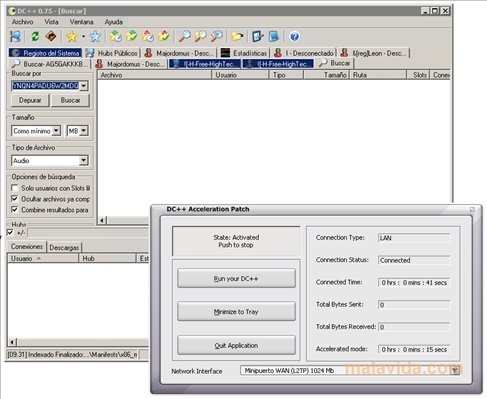Open Finished Downloads toolbar icon
Viewport: 487px width, 399px height.
132,36
